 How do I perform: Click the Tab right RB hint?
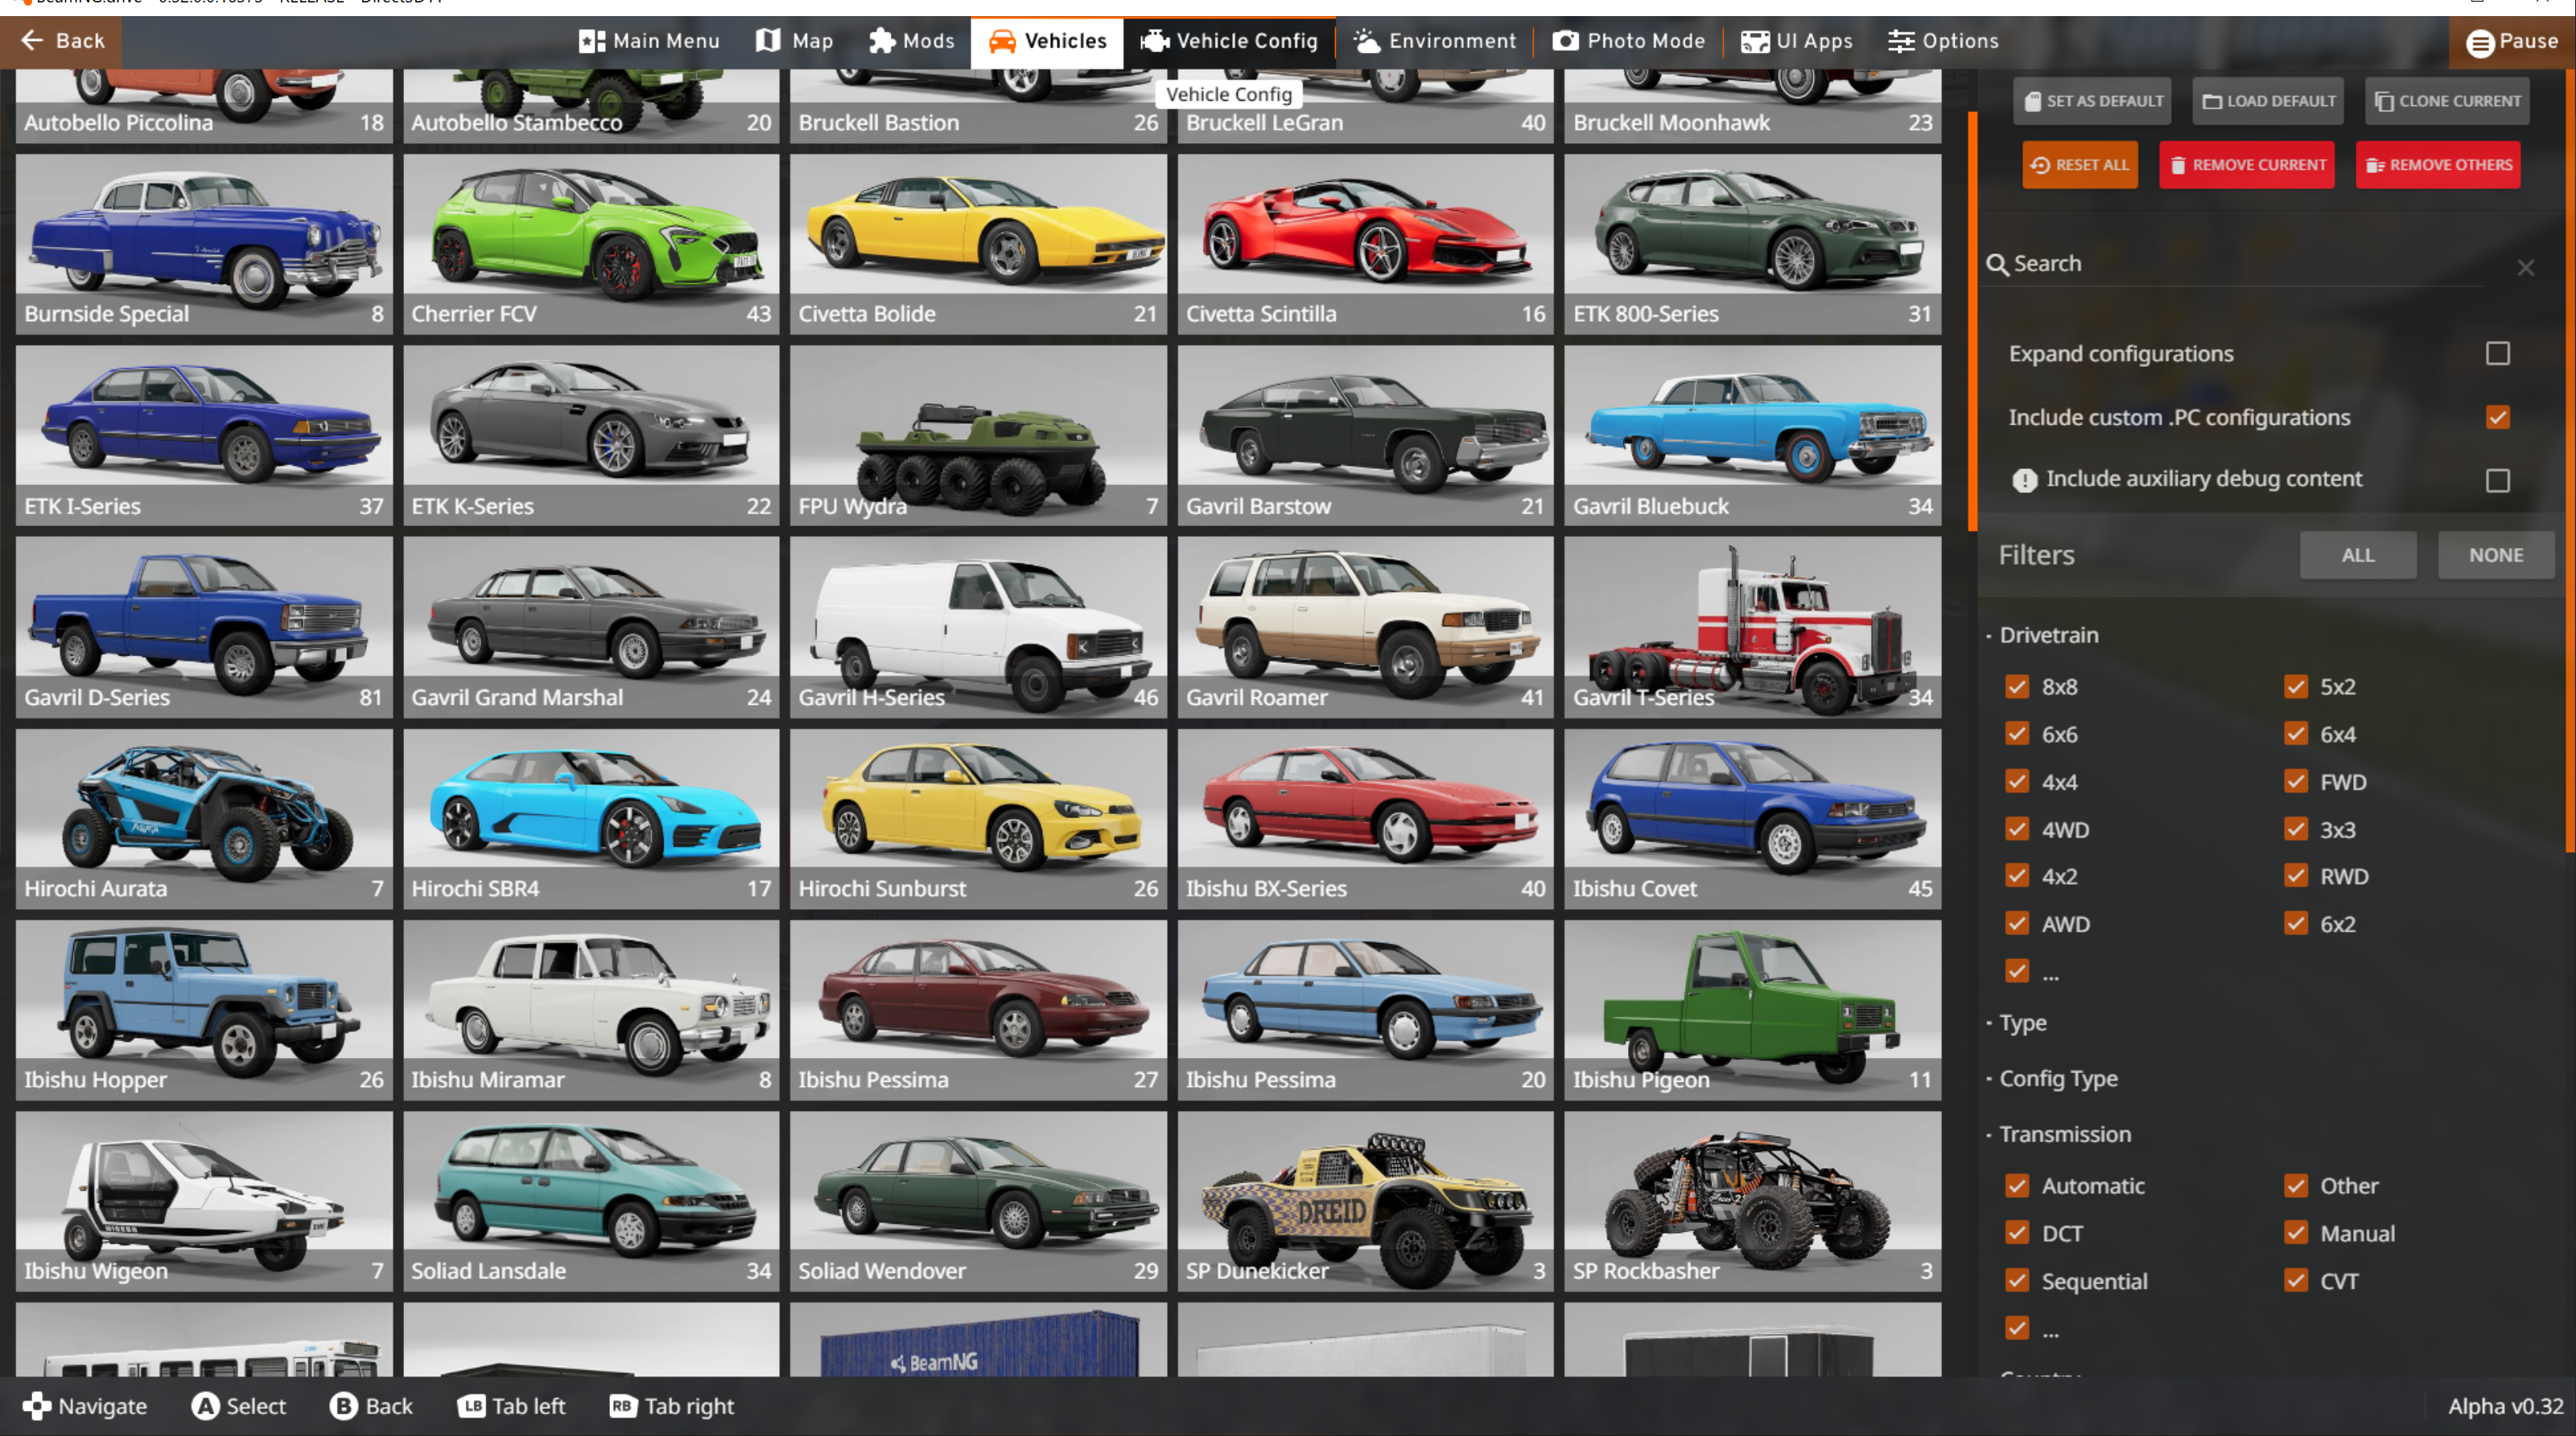tap(671, 1406)
